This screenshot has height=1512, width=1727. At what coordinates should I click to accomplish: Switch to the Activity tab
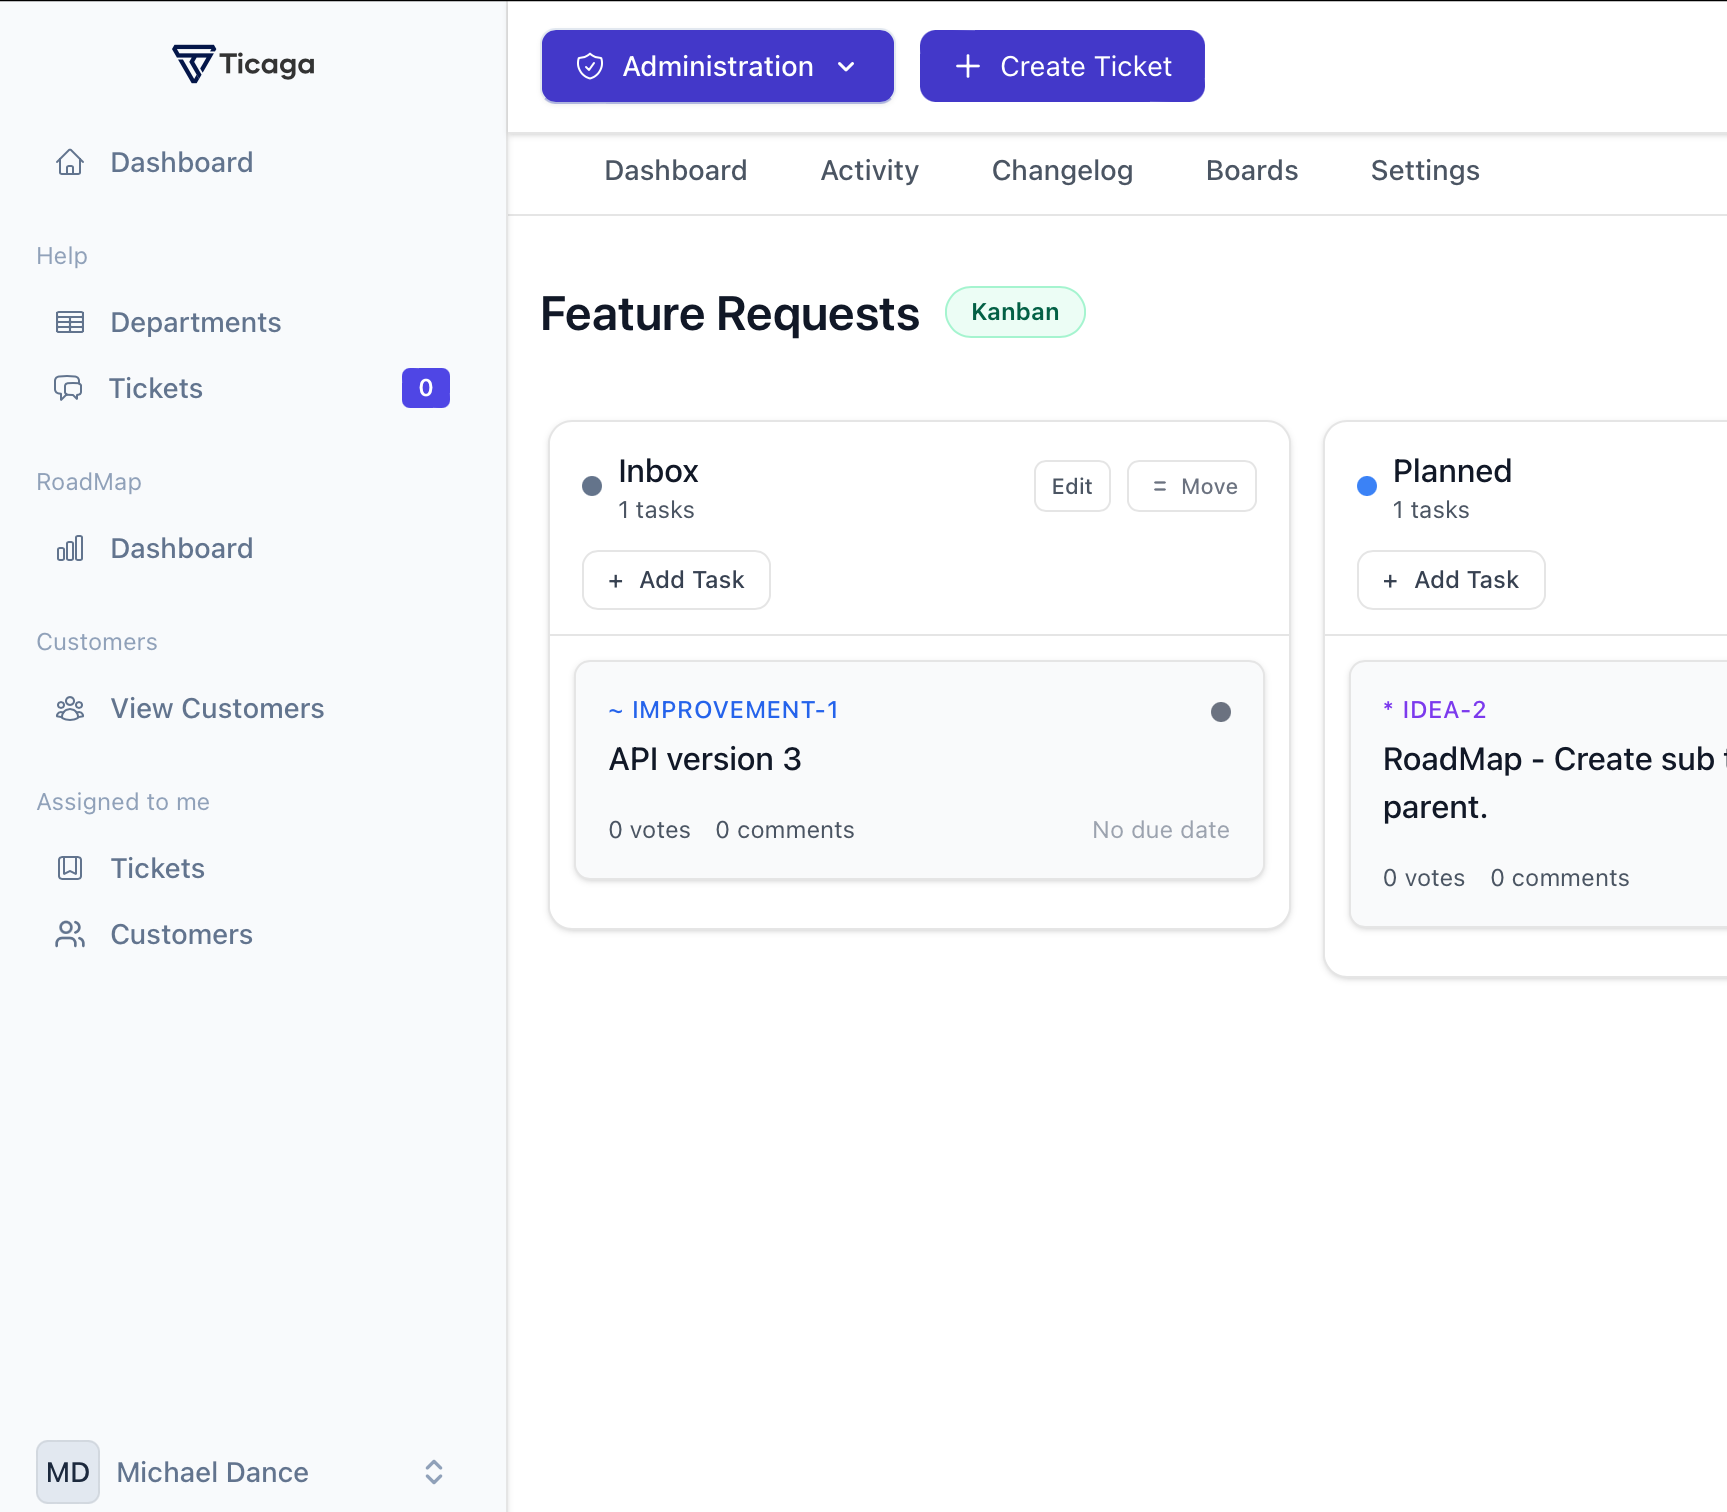pyautogui.click(x=869, y=171)
